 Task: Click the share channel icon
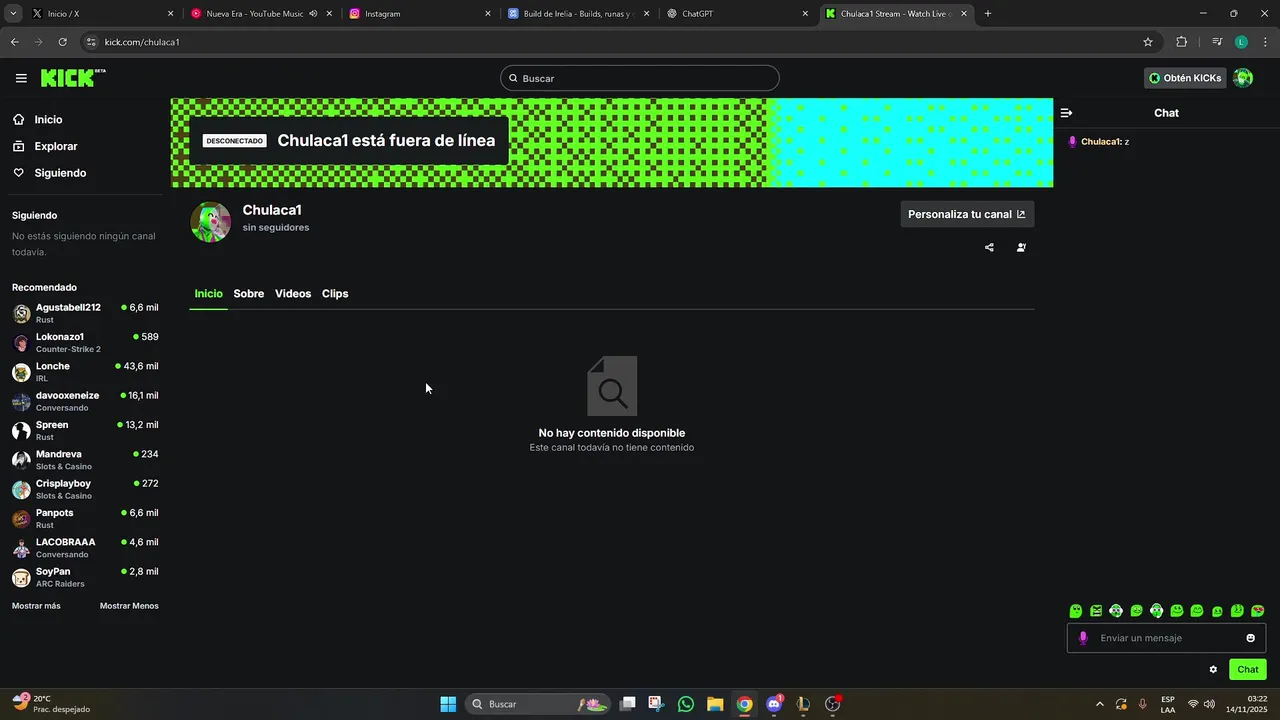point(989,247)
